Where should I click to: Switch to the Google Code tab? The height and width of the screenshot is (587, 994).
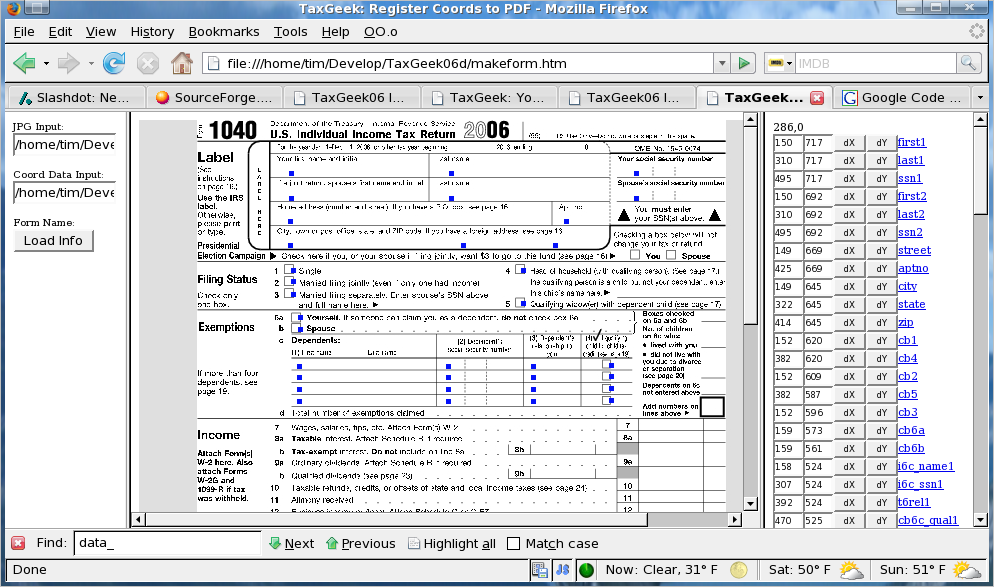[902, 98]
